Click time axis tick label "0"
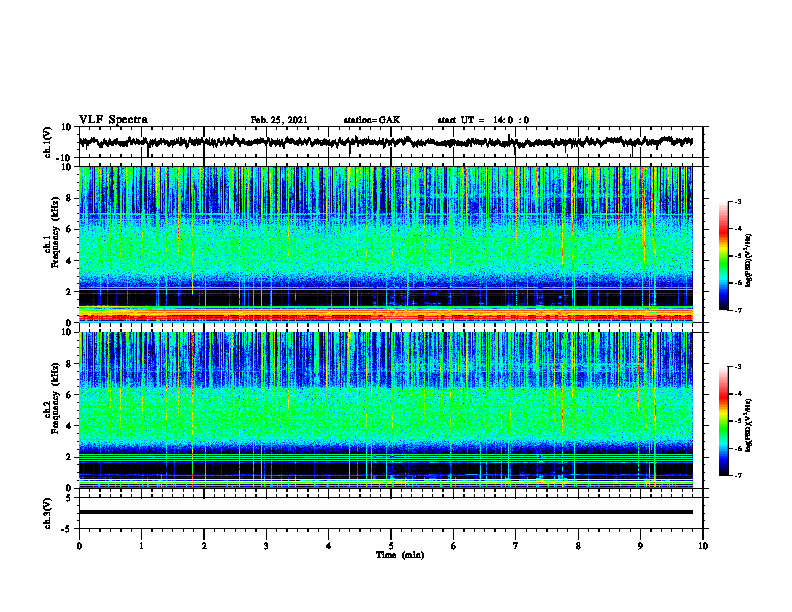 tap(79, 546)
